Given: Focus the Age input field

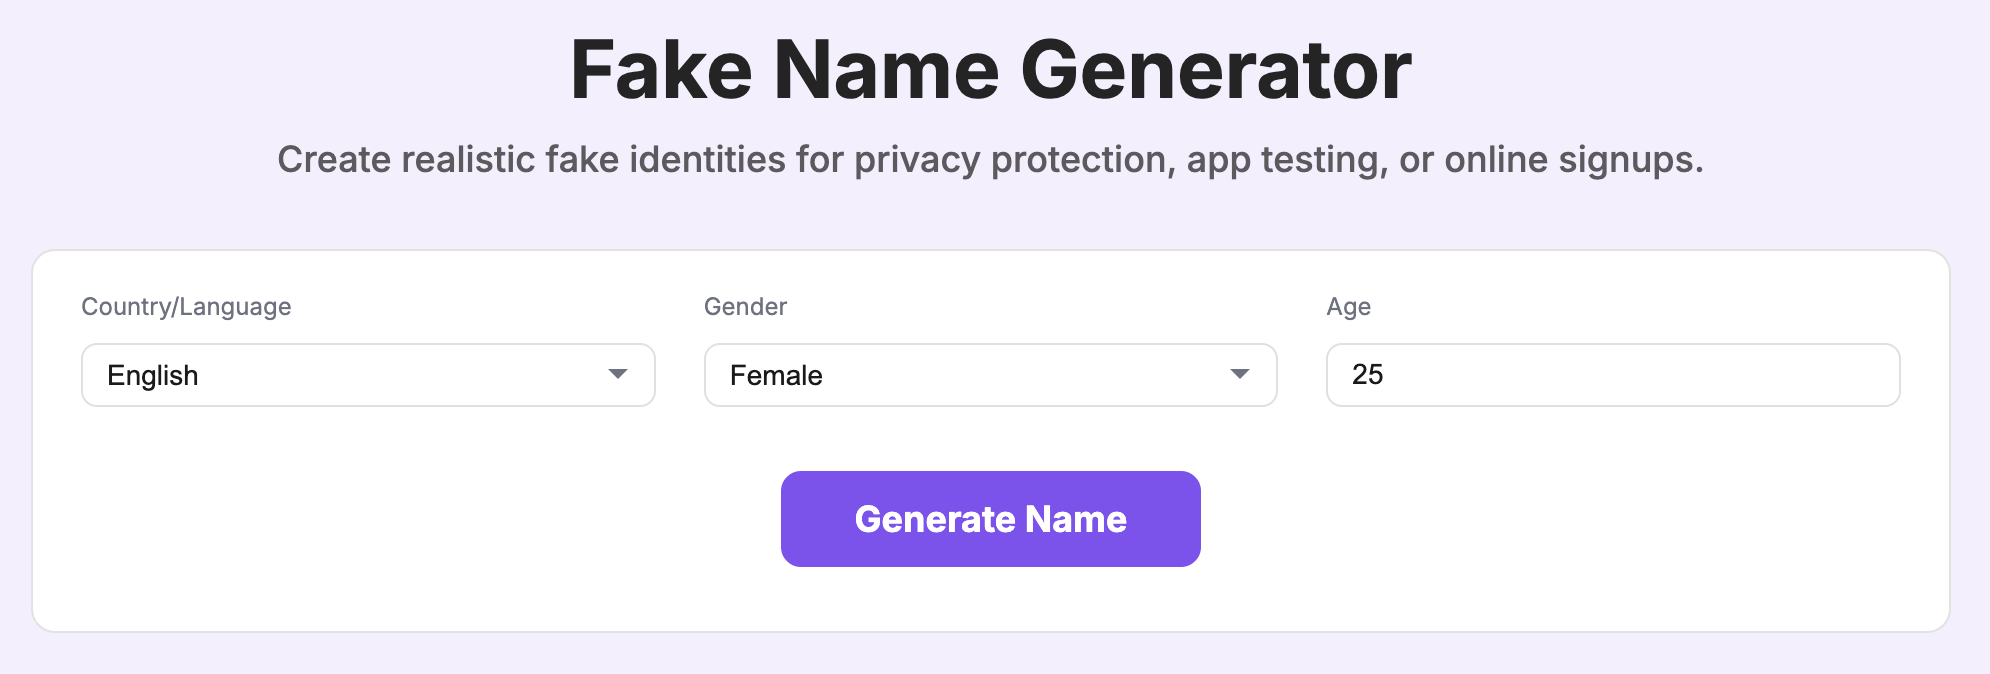Looking at the screenshot, I should 1612,375.
